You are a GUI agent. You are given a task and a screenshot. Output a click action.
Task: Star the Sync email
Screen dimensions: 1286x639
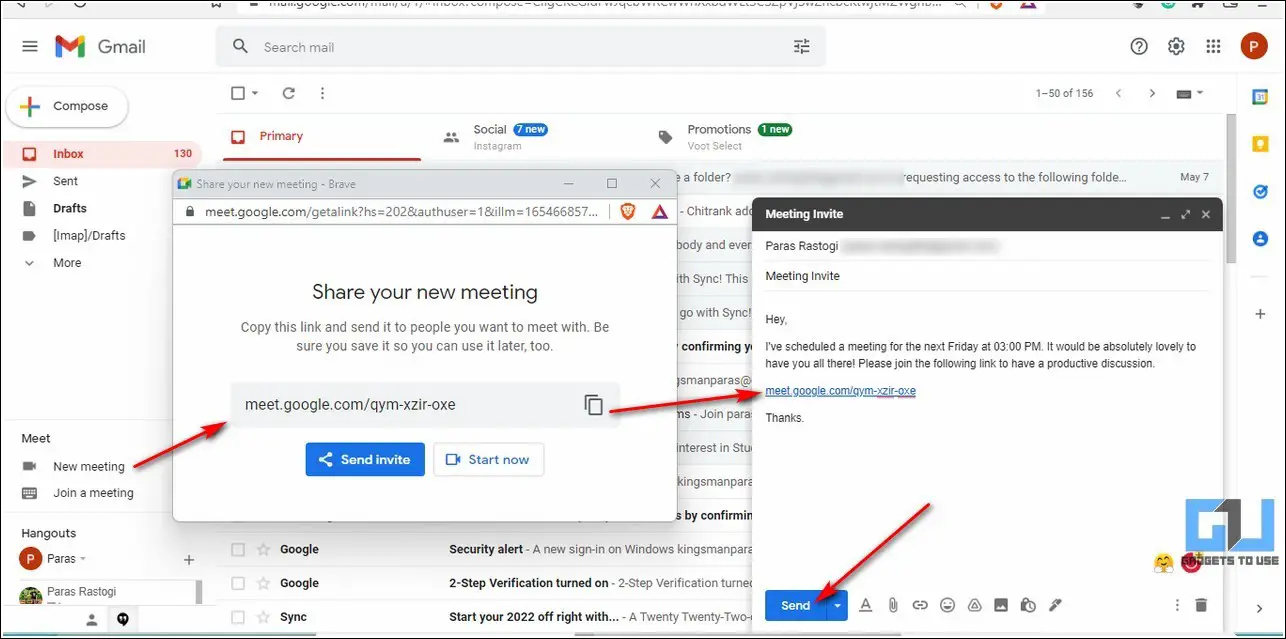[264, 617]
